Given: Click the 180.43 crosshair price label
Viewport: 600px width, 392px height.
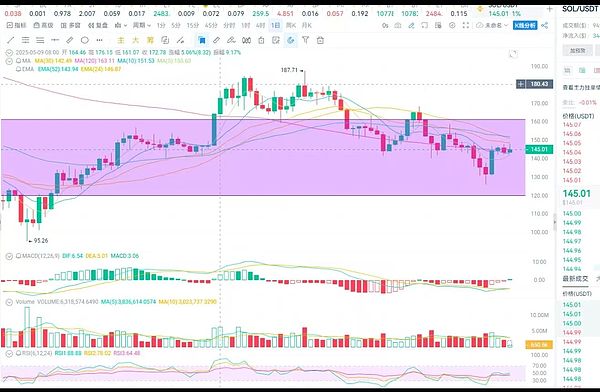Looking at the screenshot, I should click(x=539, y=84).
